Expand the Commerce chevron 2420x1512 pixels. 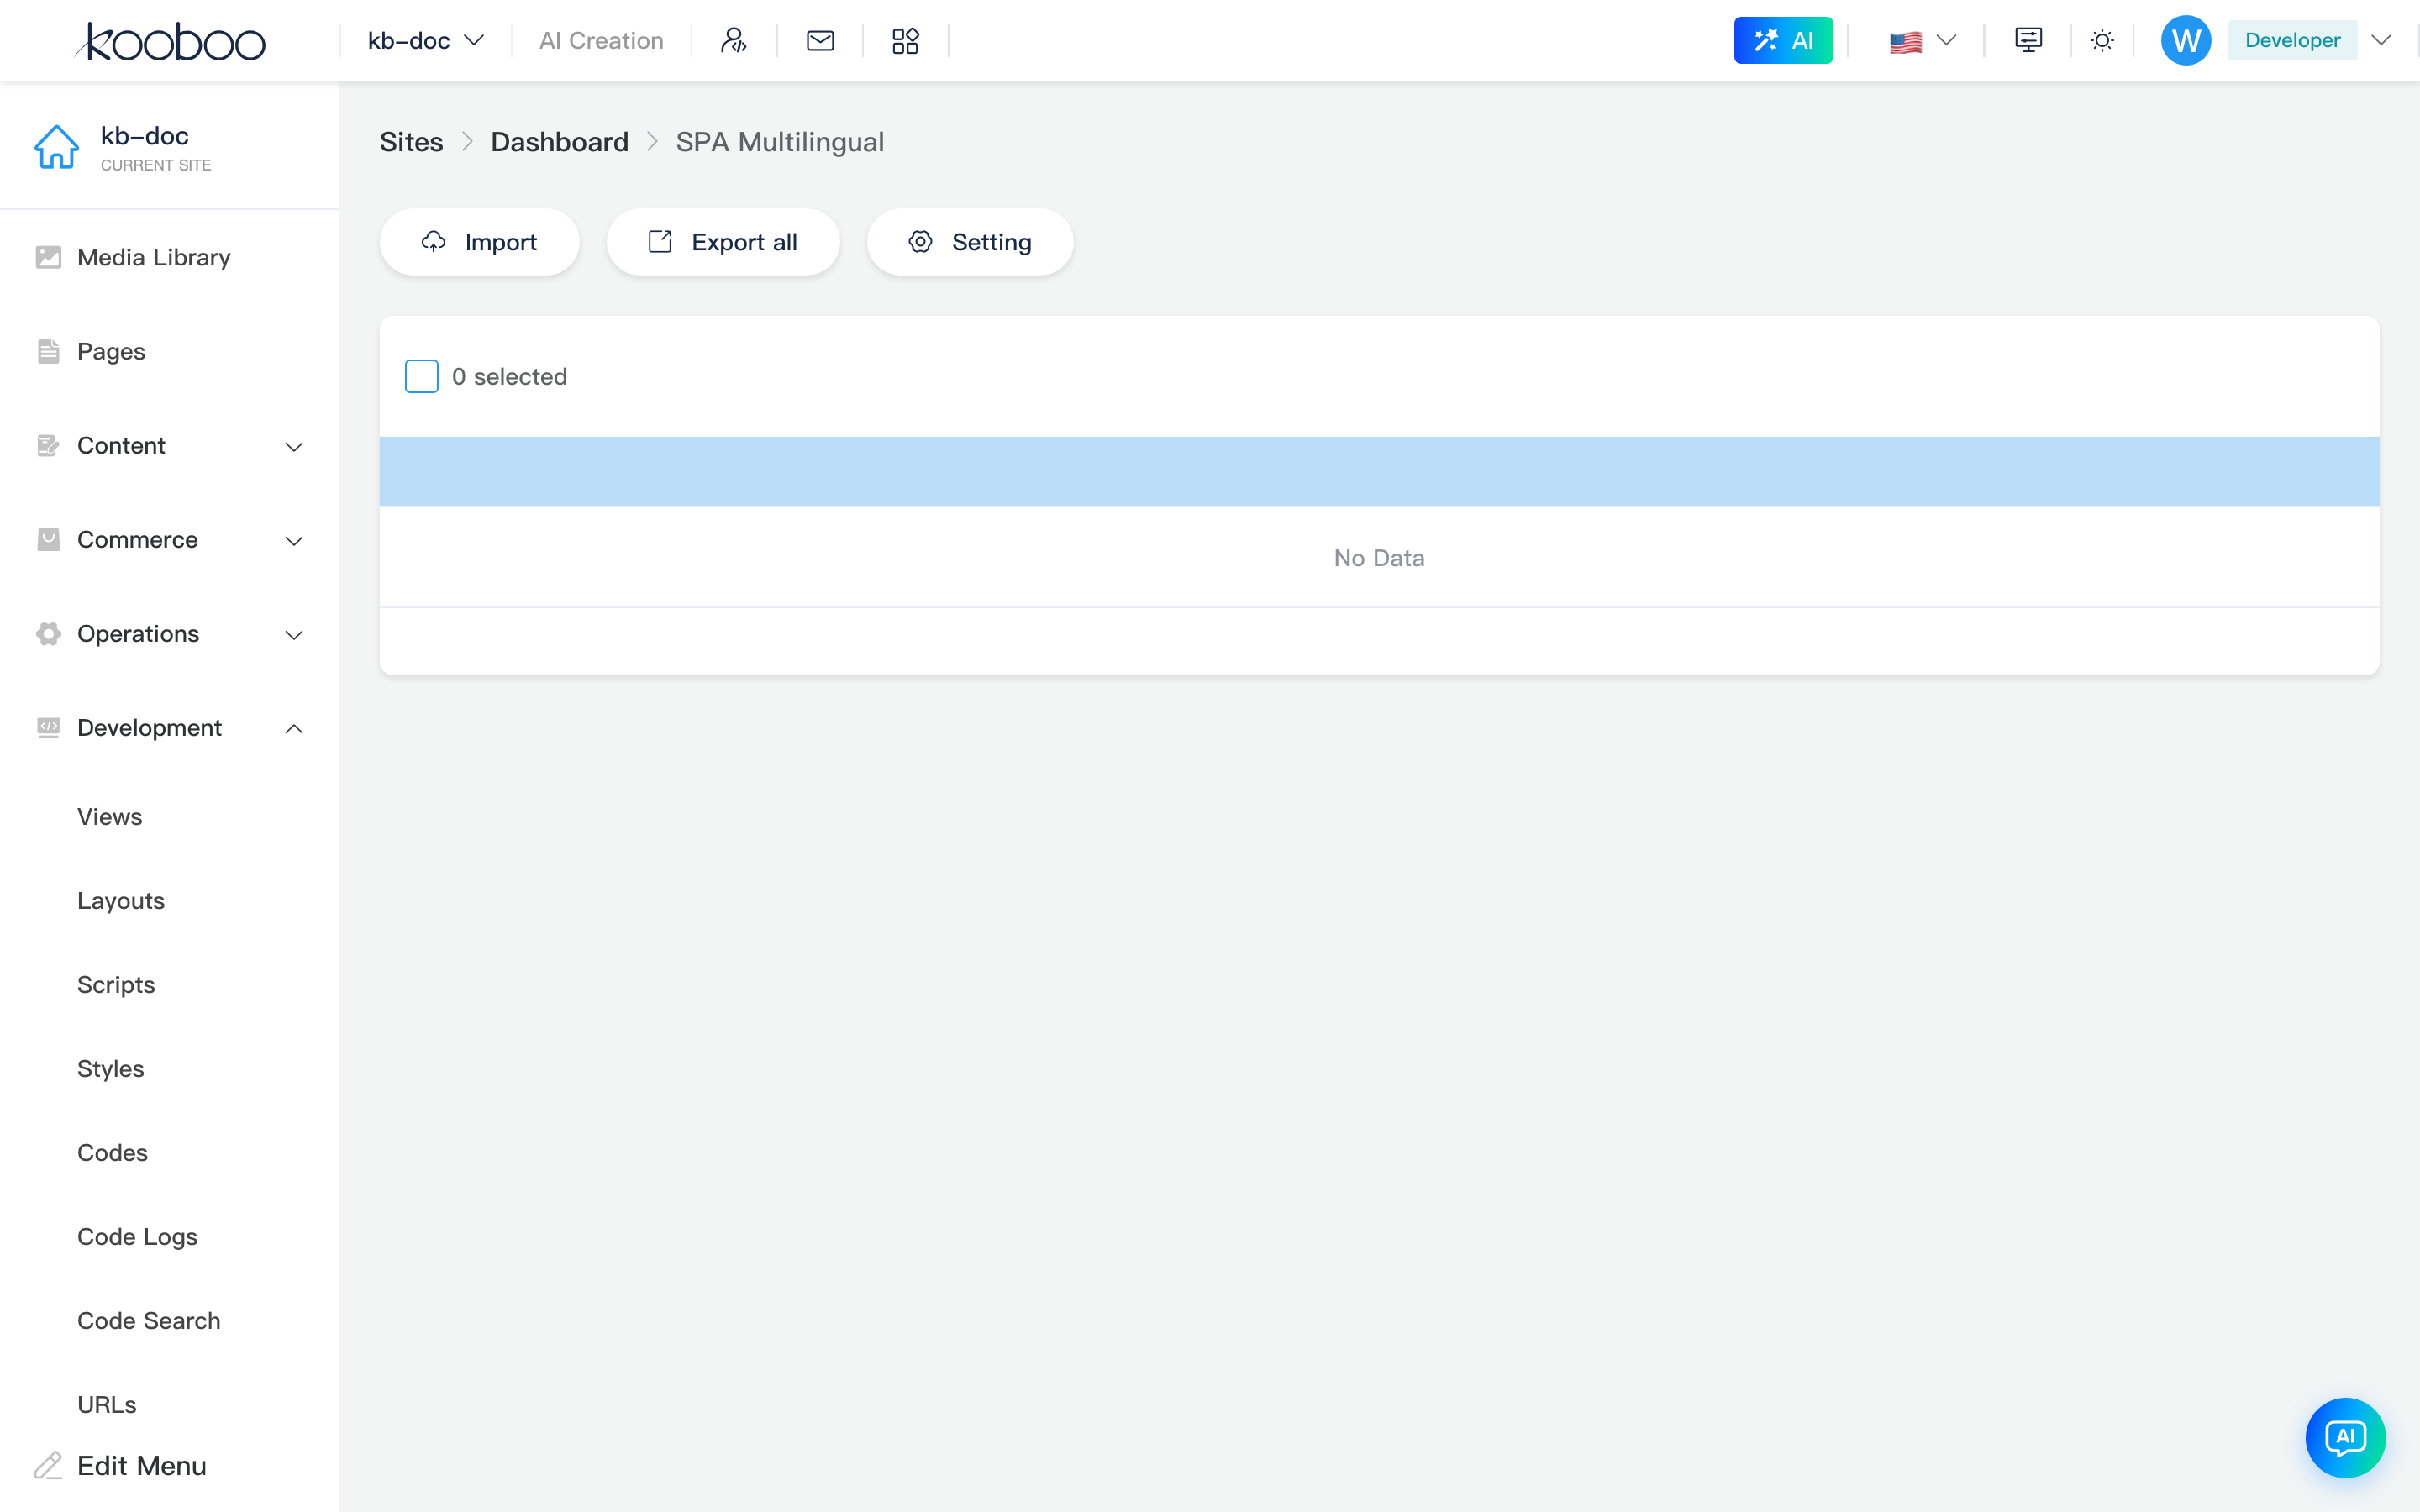point(294,541)
